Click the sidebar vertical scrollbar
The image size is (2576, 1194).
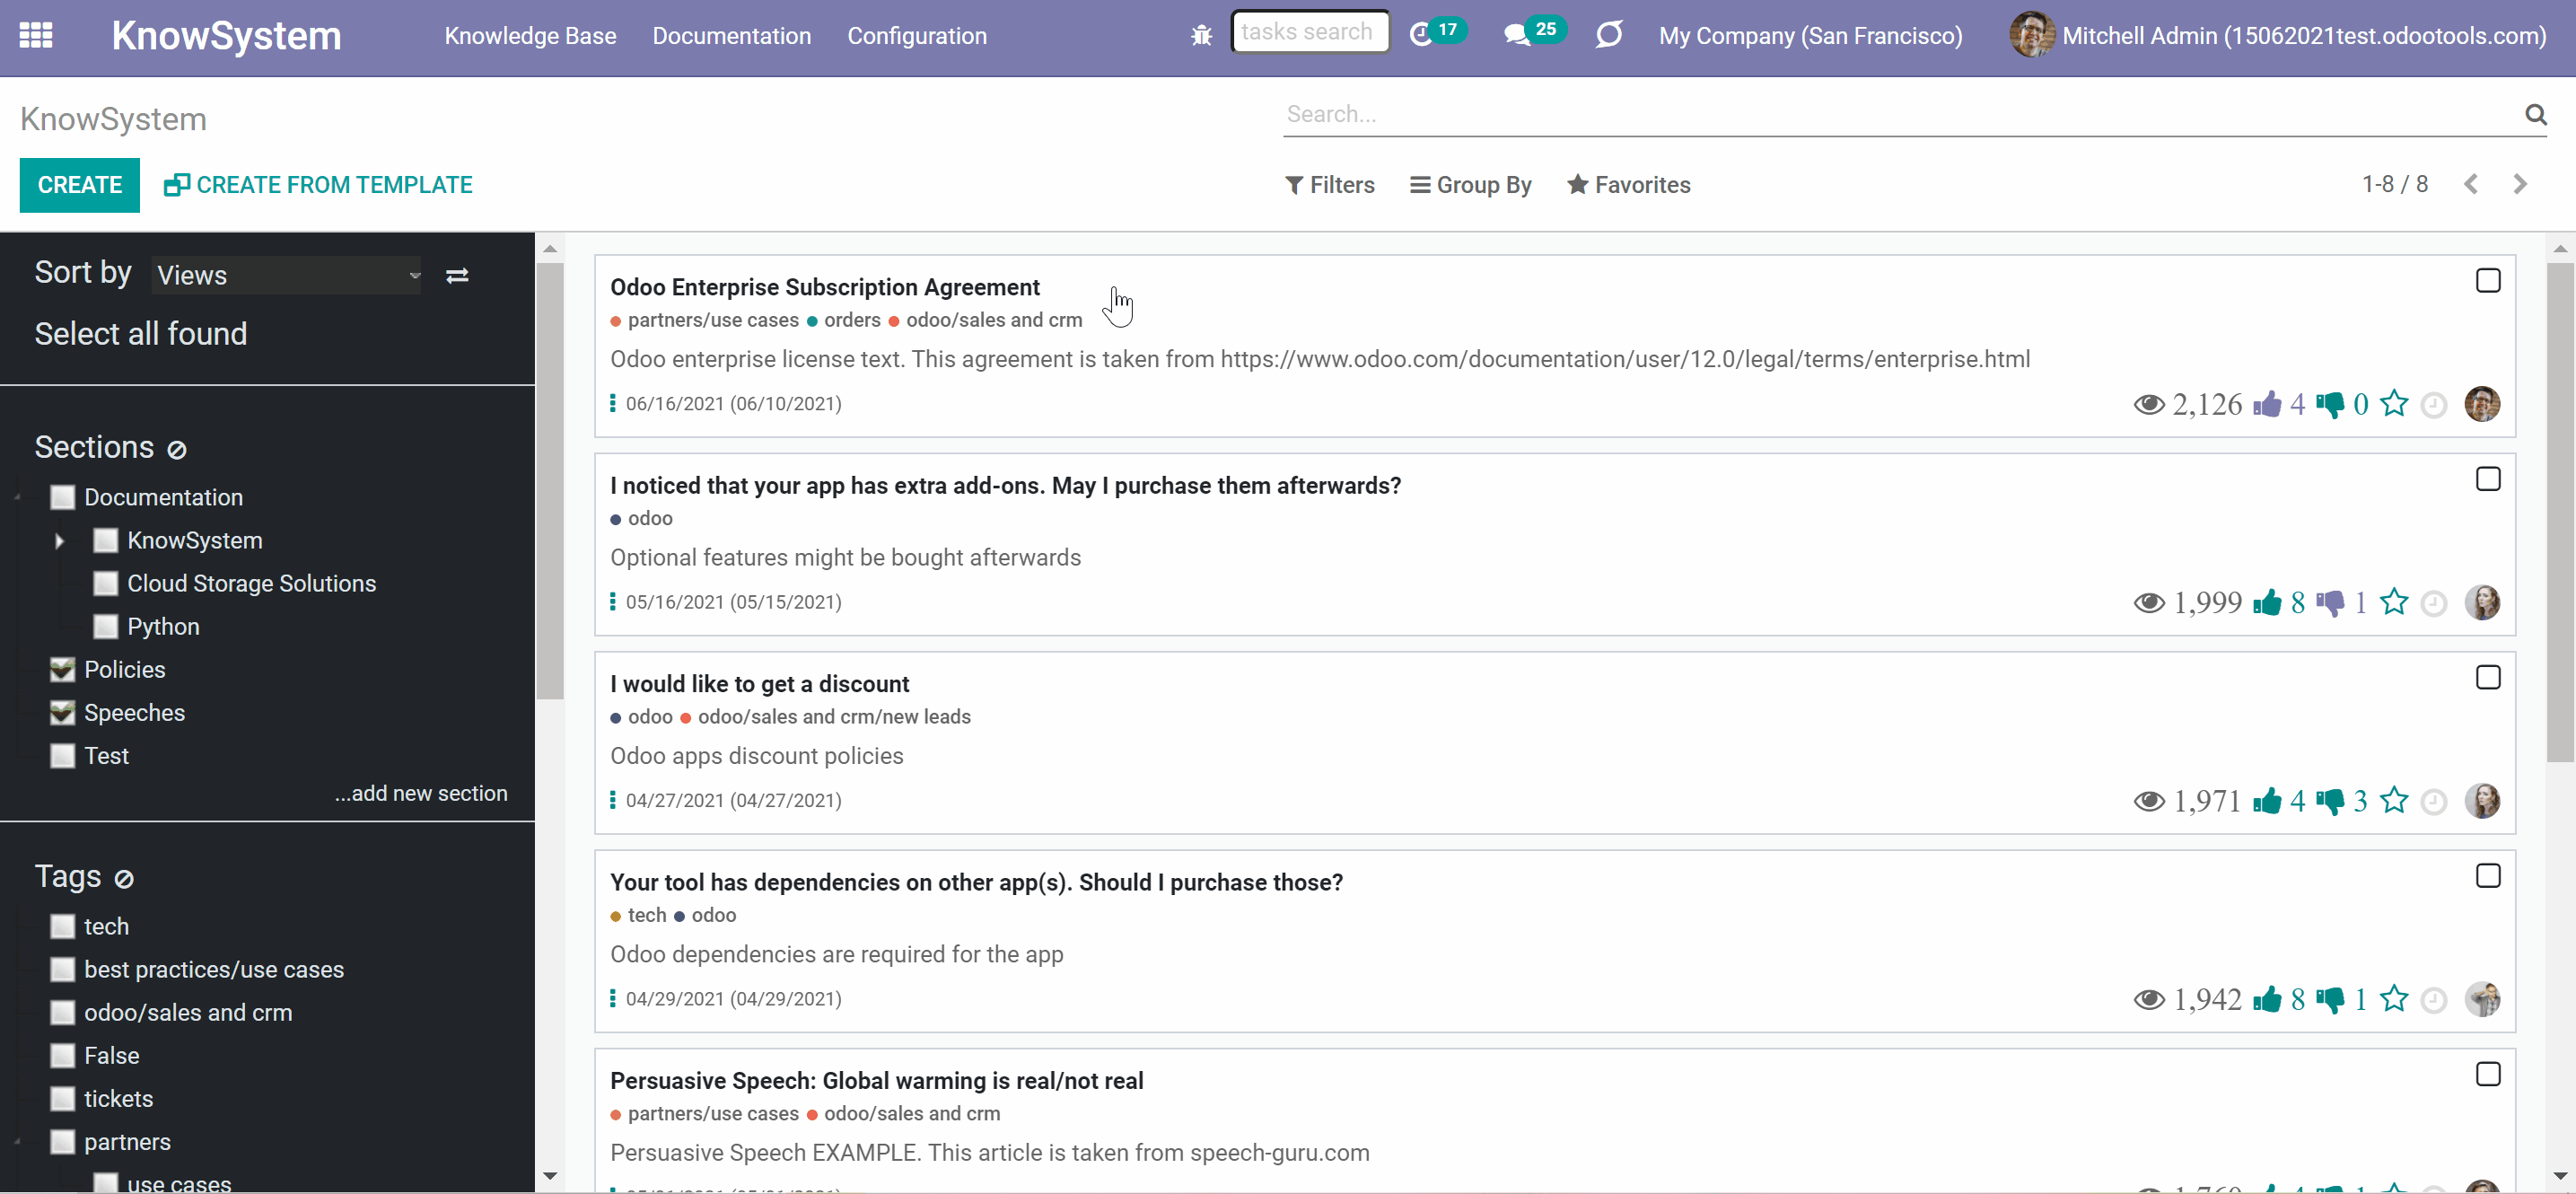click(x=550, y=480)
